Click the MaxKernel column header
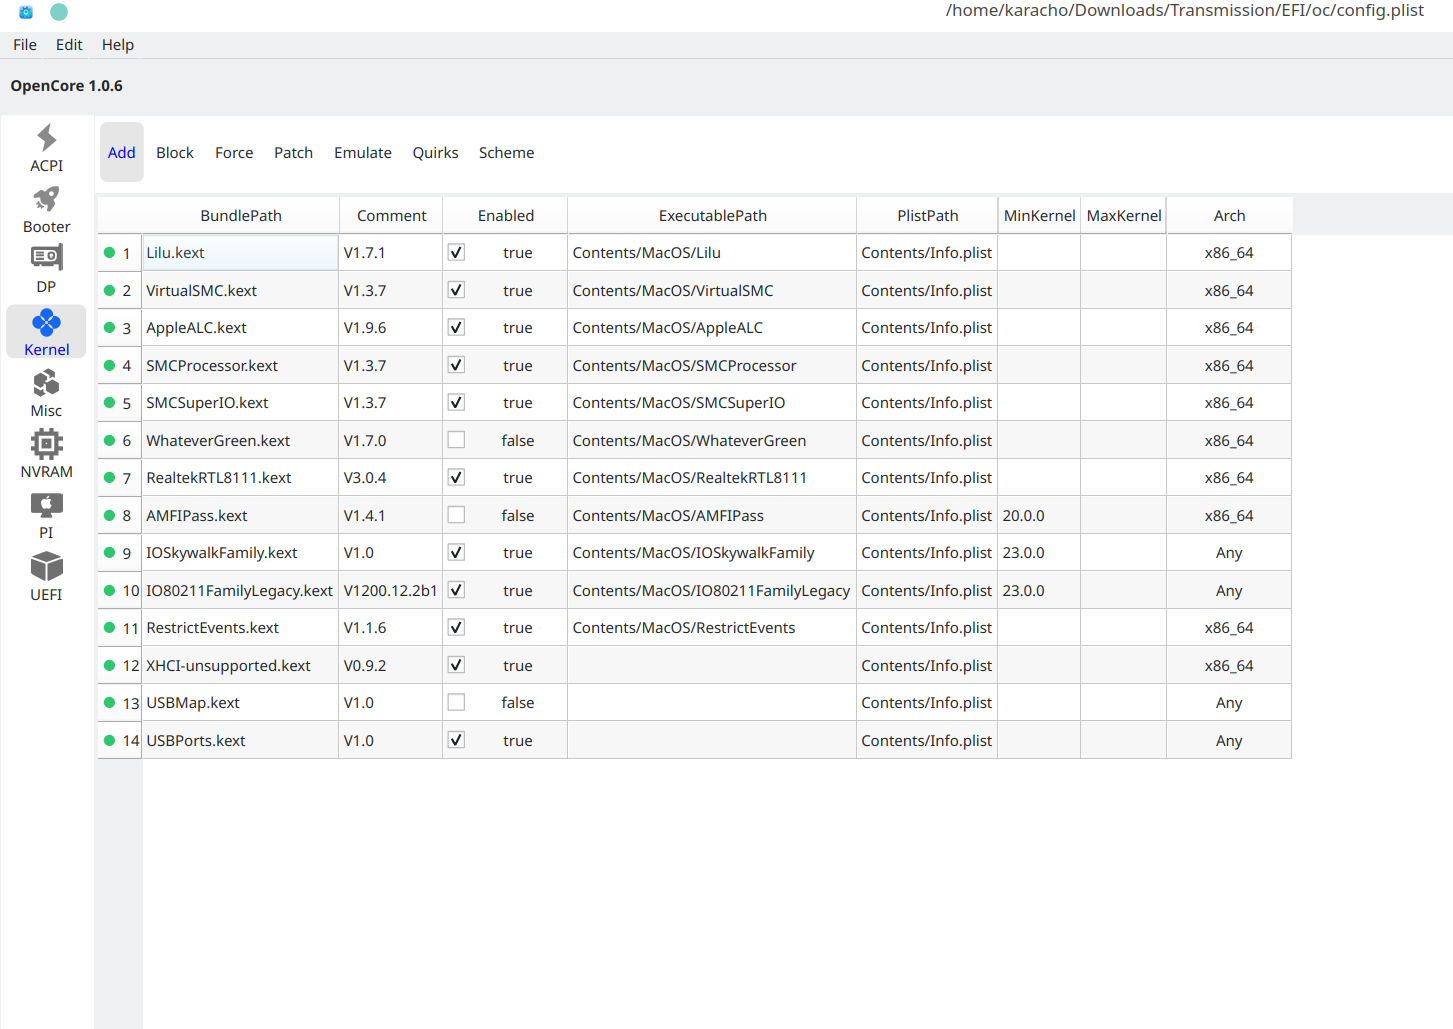Screen dimensions: 1453x1029 pos(1124,216)
